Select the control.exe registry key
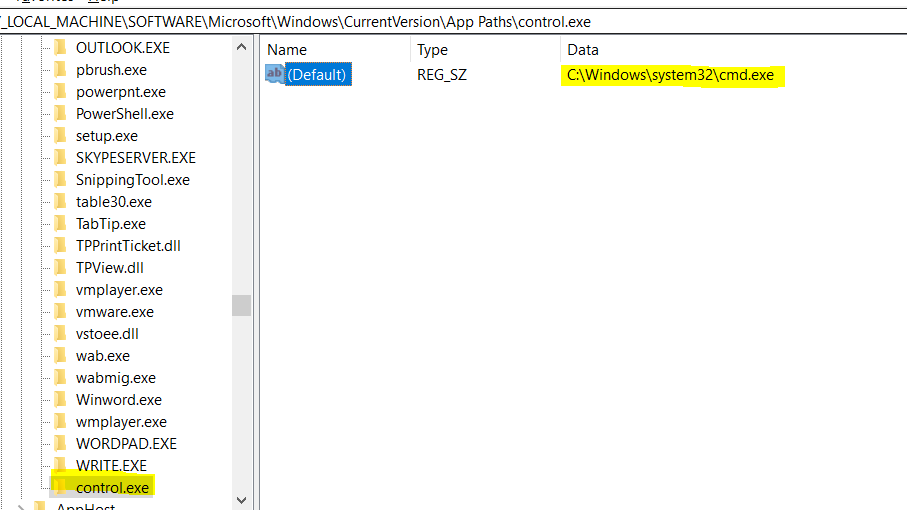Image resolution: width=907 pixels, height=510 pixels. (x=112, y=488)
